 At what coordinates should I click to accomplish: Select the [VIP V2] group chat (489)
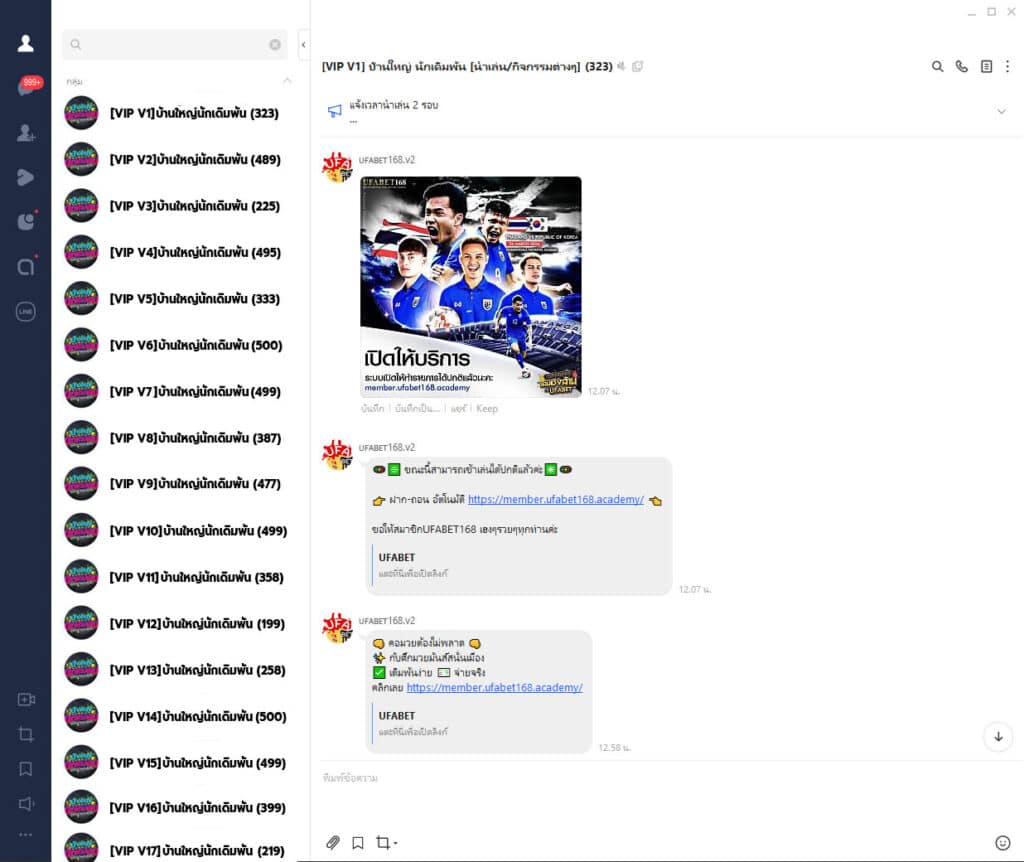click(x=179, y=159)
